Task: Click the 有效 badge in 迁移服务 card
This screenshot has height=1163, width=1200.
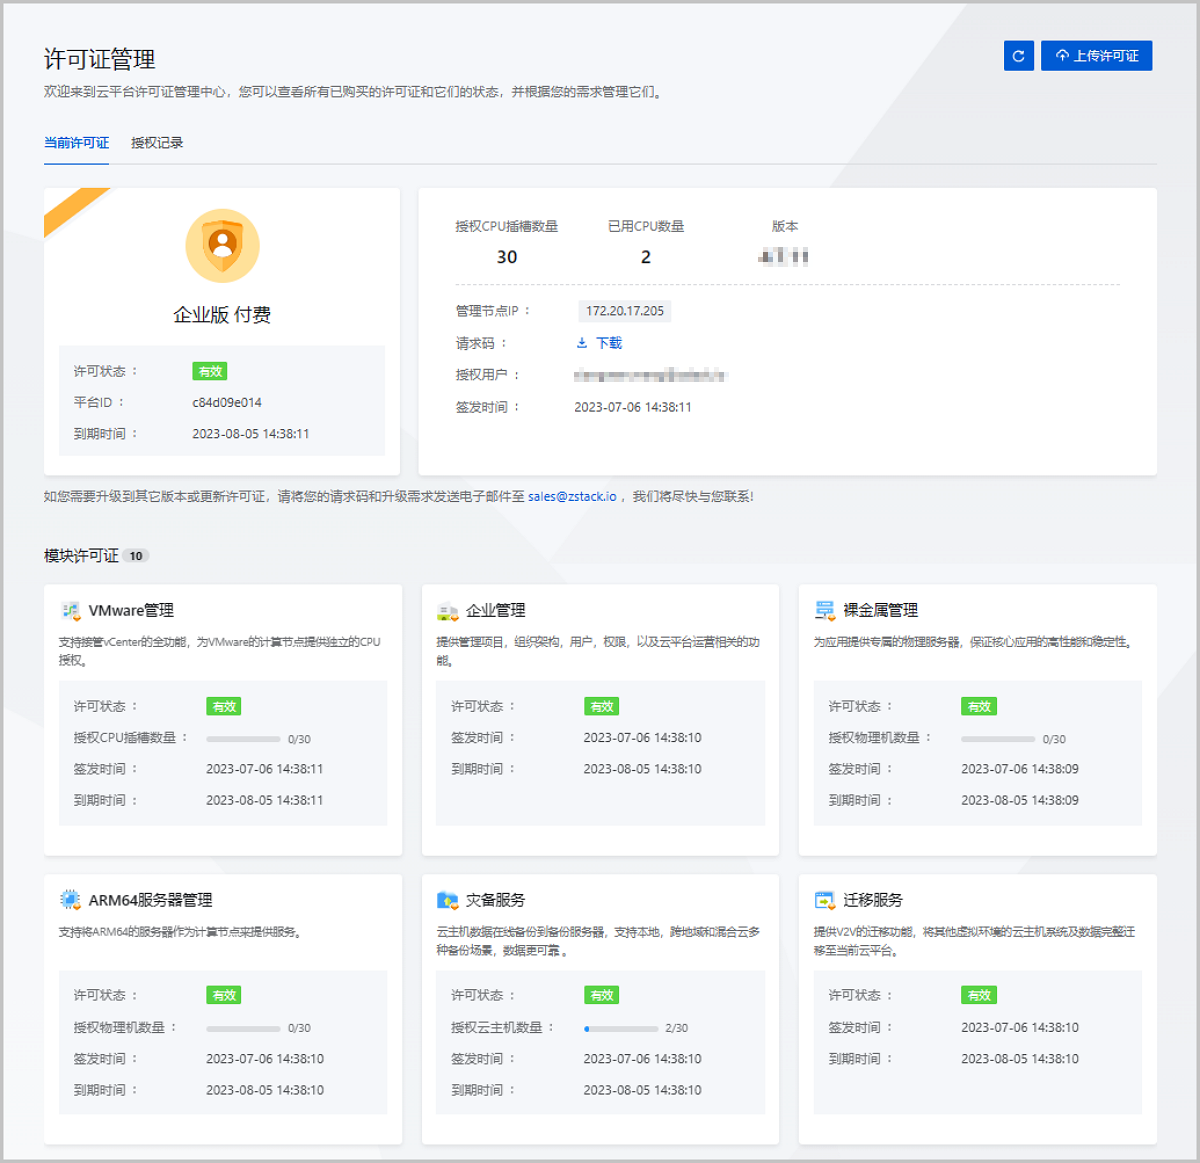Action: click(x=978, y=994)
